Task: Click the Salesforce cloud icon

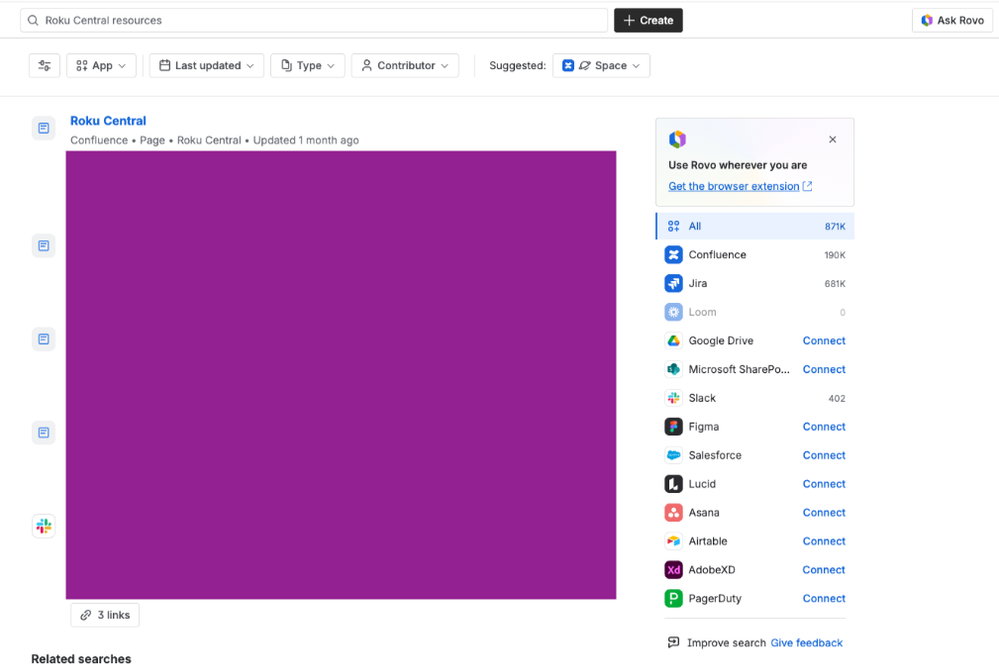Action: [x=673, y=455]
